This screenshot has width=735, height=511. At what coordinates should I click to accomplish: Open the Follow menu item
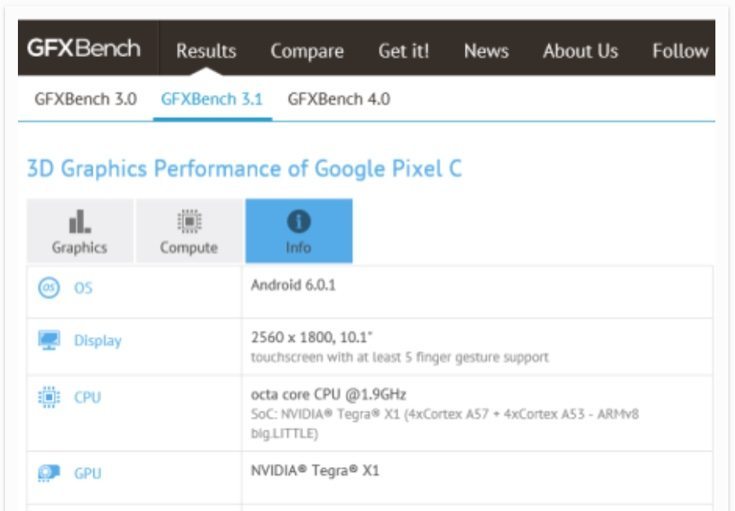tap(680, 51)
